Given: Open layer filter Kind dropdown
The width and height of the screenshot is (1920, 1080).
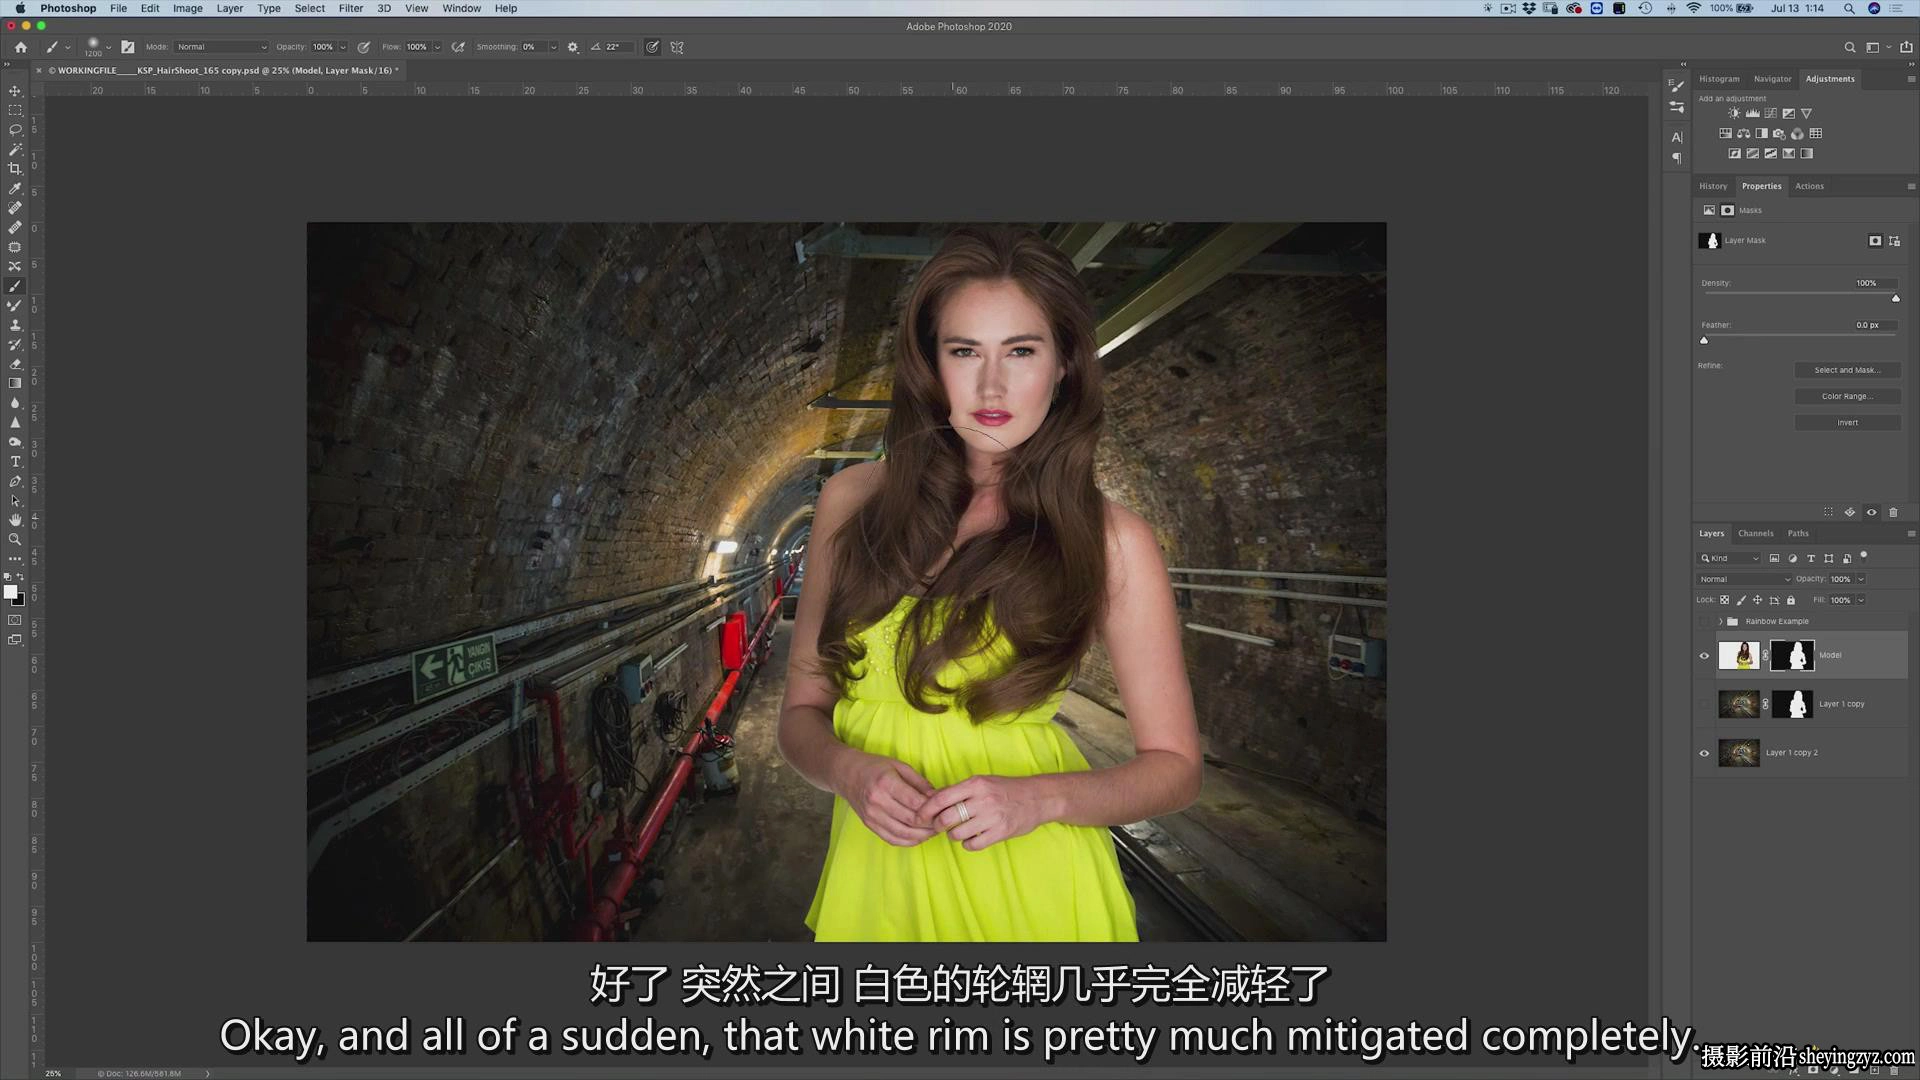Looking at the screenshot, I should coord(1730,558).
